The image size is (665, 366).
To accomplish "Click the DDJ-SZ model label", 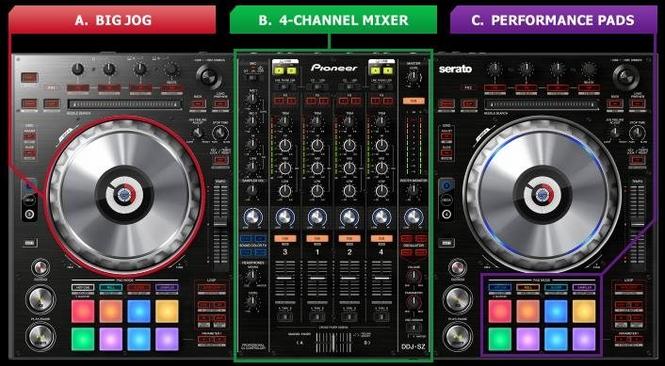I will (x=413, y=347).
